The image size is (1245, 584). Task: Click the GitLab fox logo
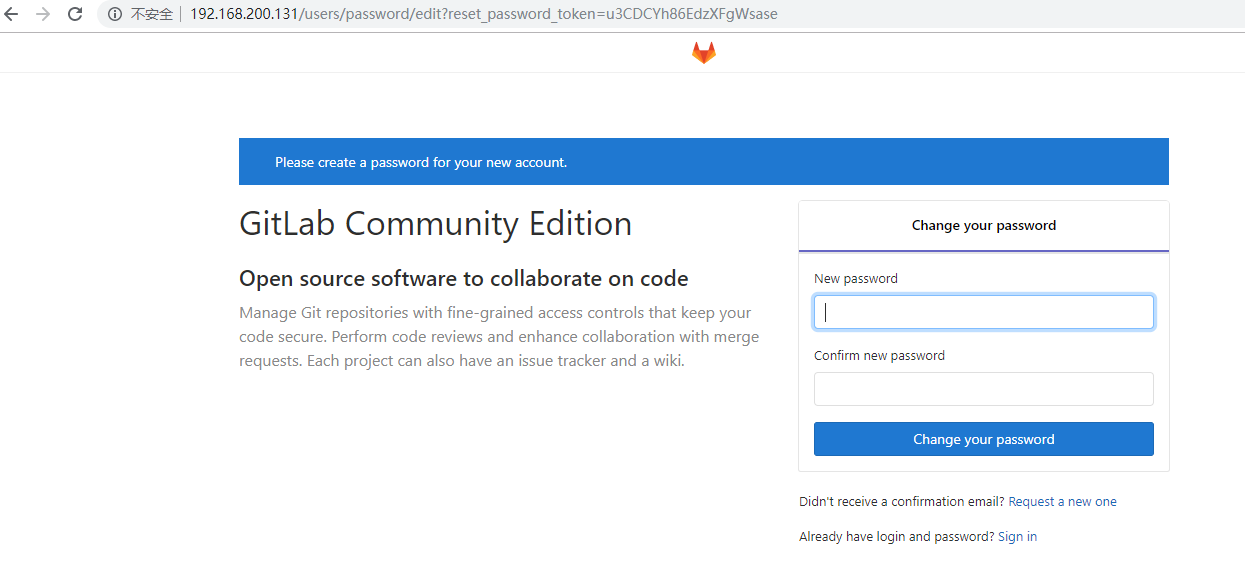point(704,53)
